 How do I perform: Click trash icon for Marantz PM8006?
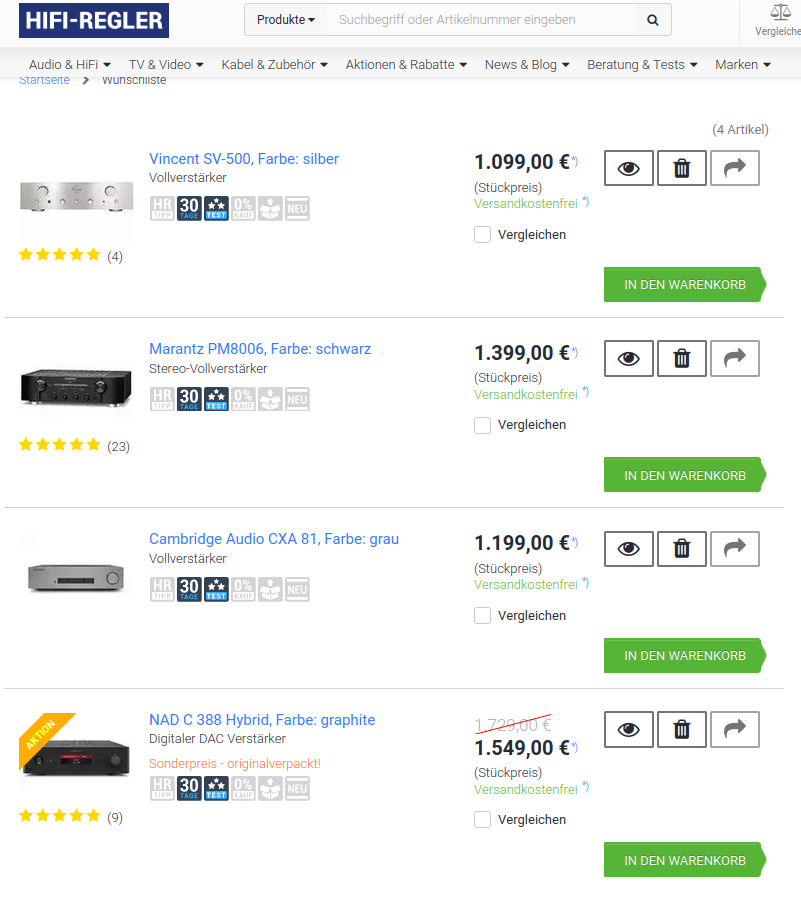(x=682, y=358)
